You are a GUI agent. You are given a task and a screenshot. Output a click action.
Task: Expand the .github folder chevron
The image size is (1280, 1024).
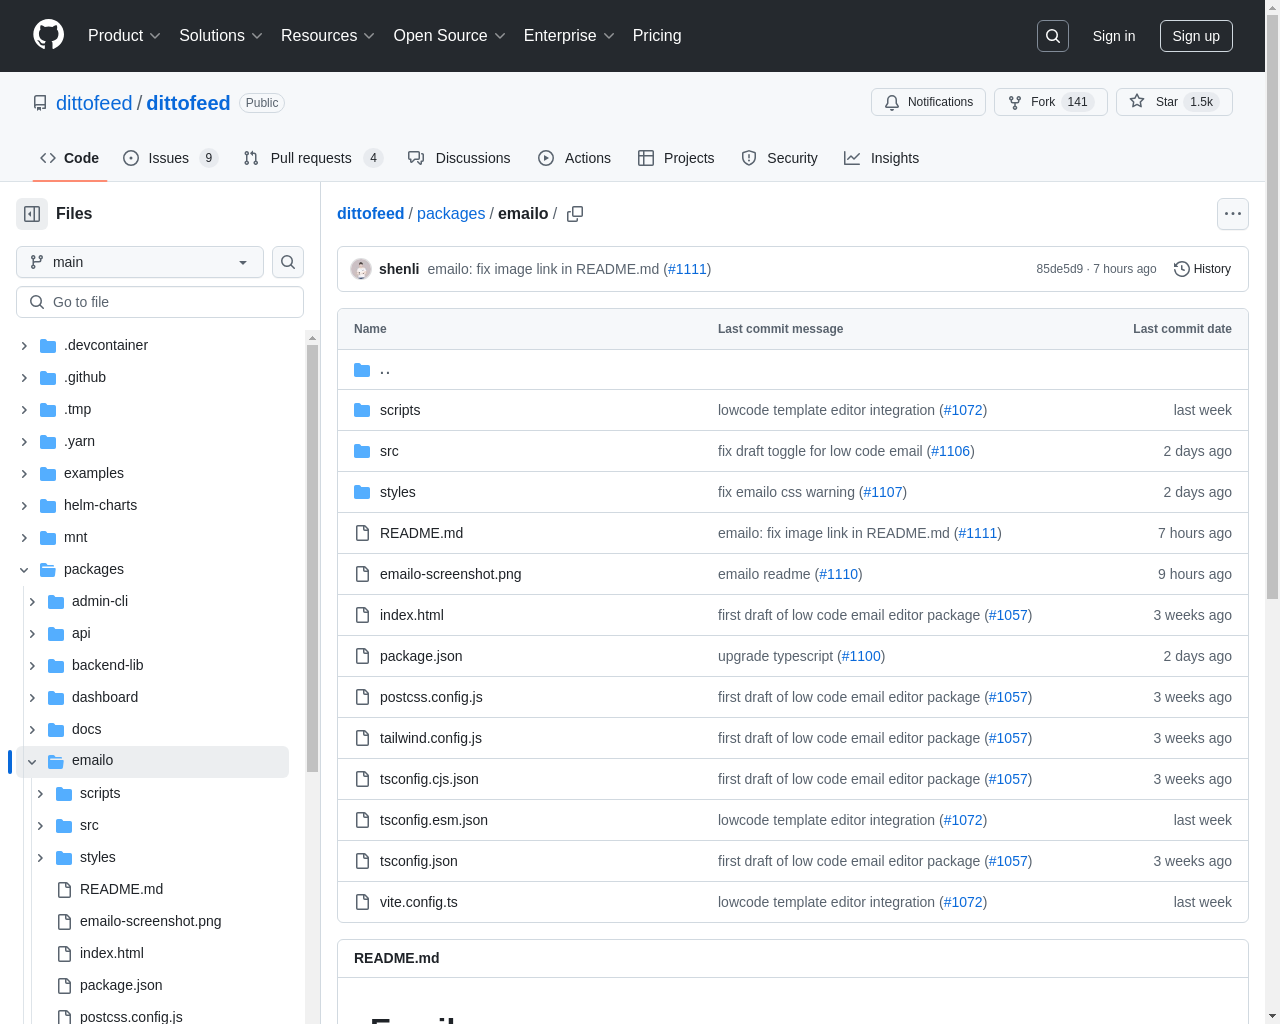(24, 377)
